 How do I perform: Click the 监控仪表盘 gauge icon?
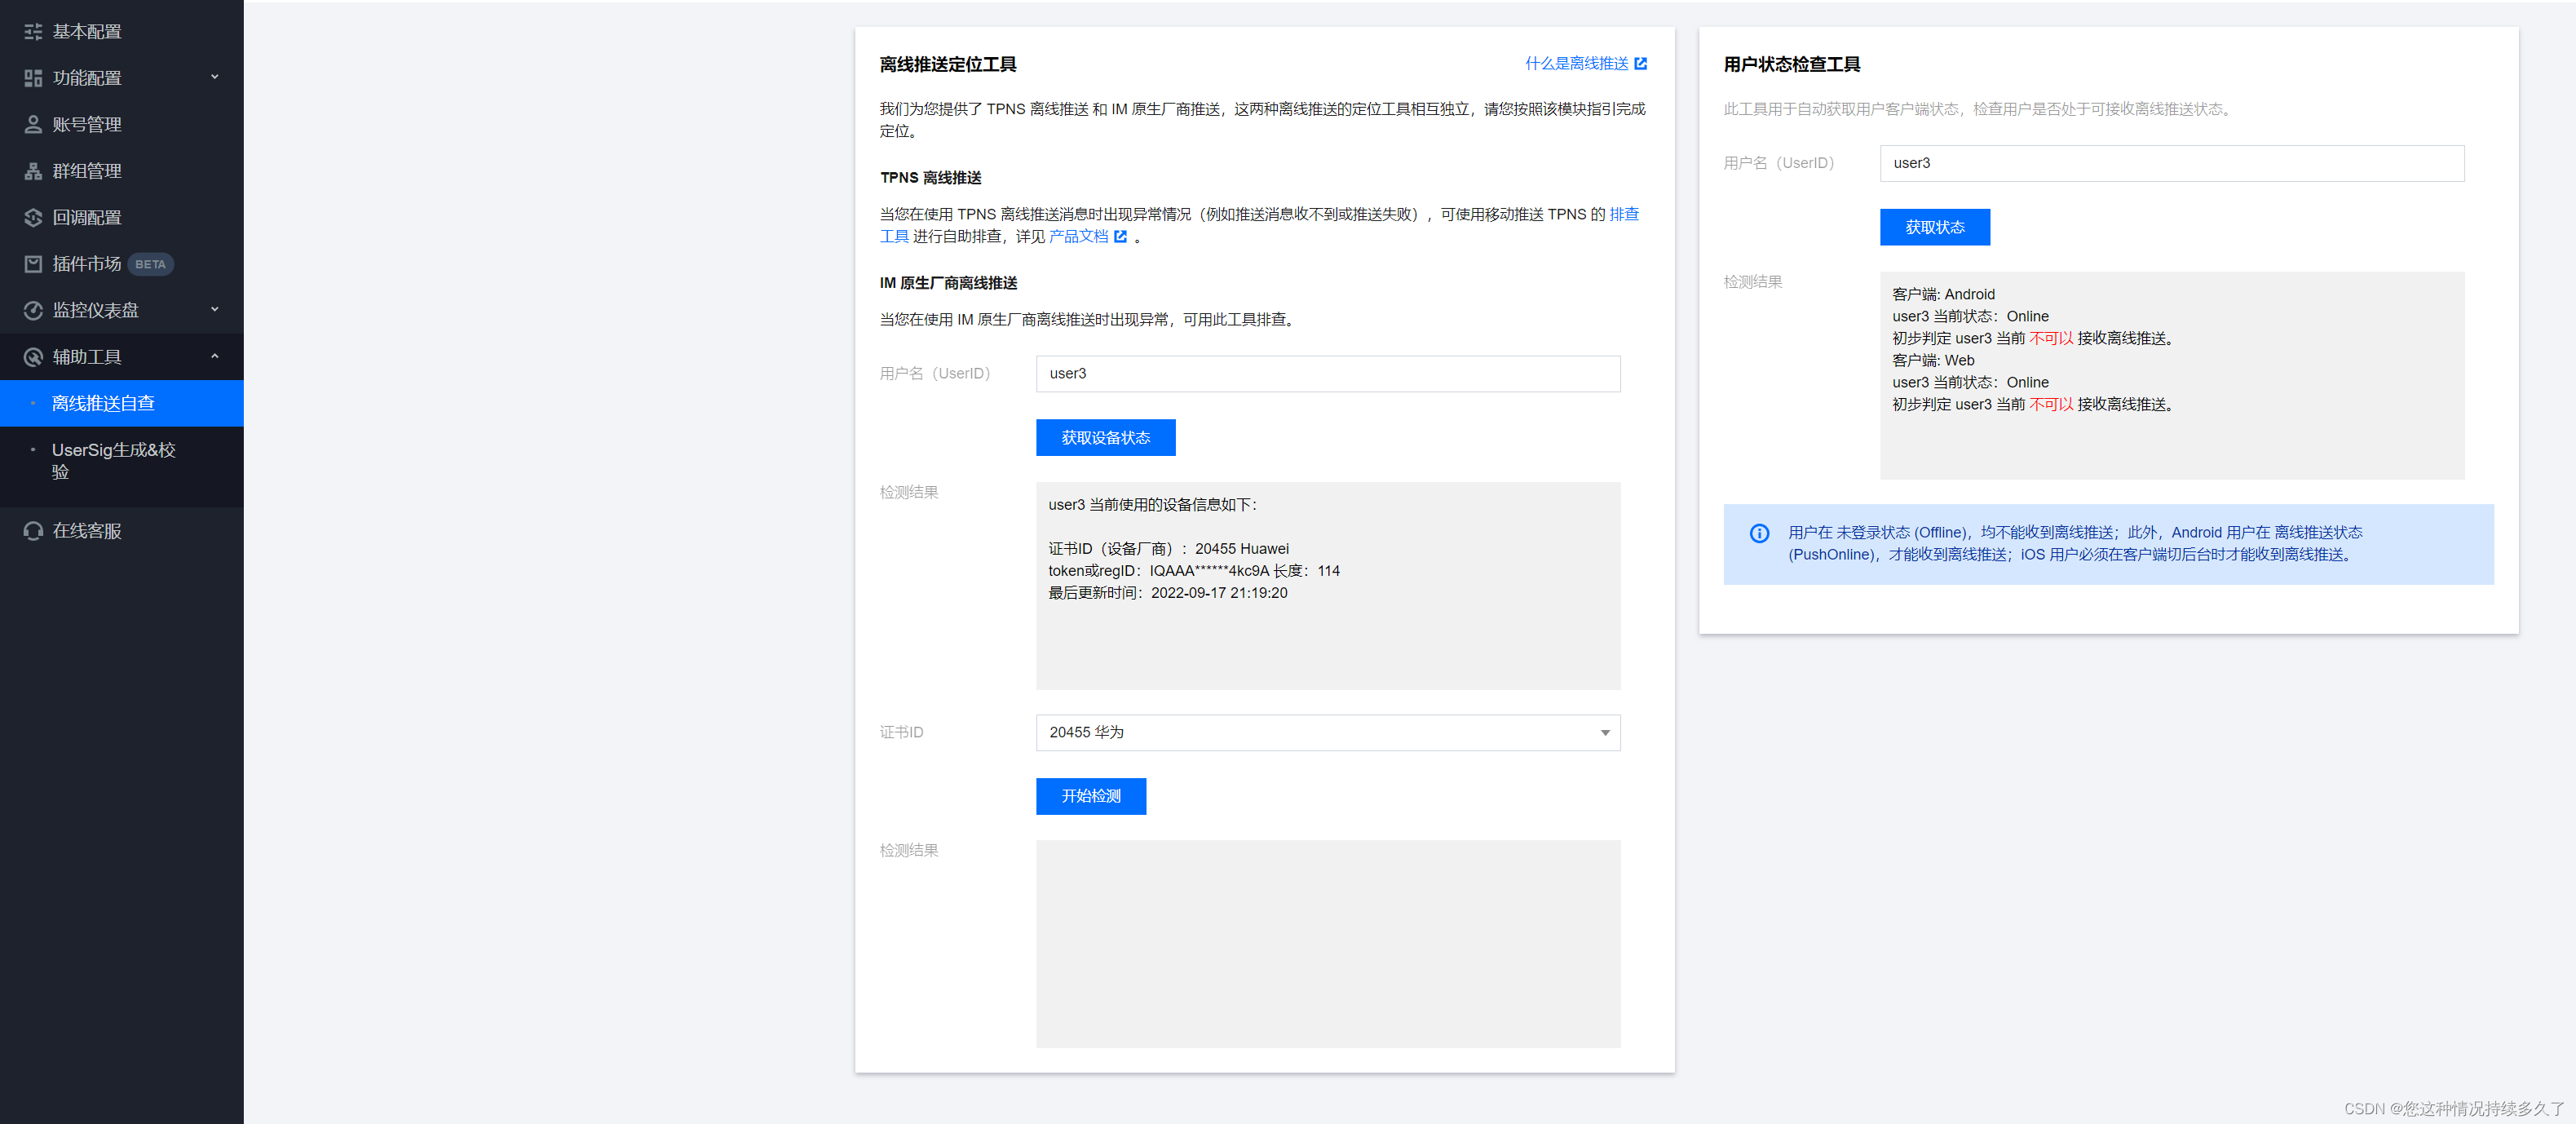point(33,310)
